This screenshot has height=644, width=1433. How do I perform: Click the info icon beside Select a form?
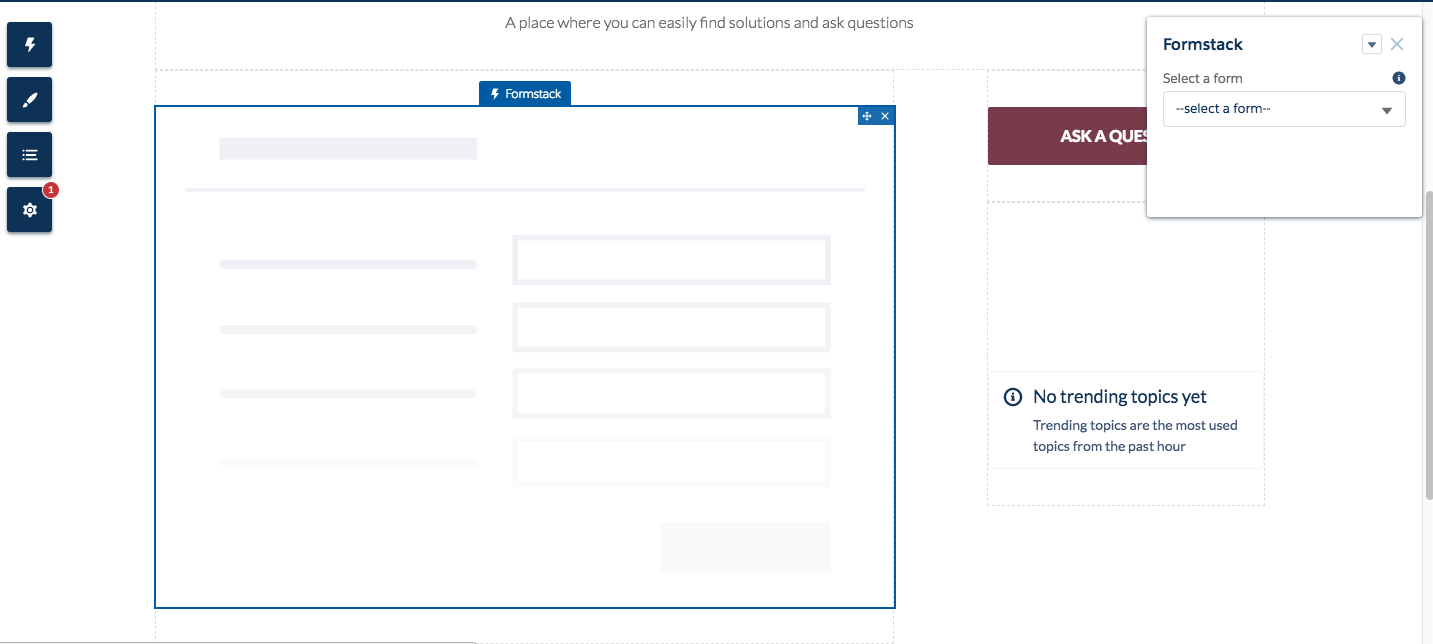1399,78
